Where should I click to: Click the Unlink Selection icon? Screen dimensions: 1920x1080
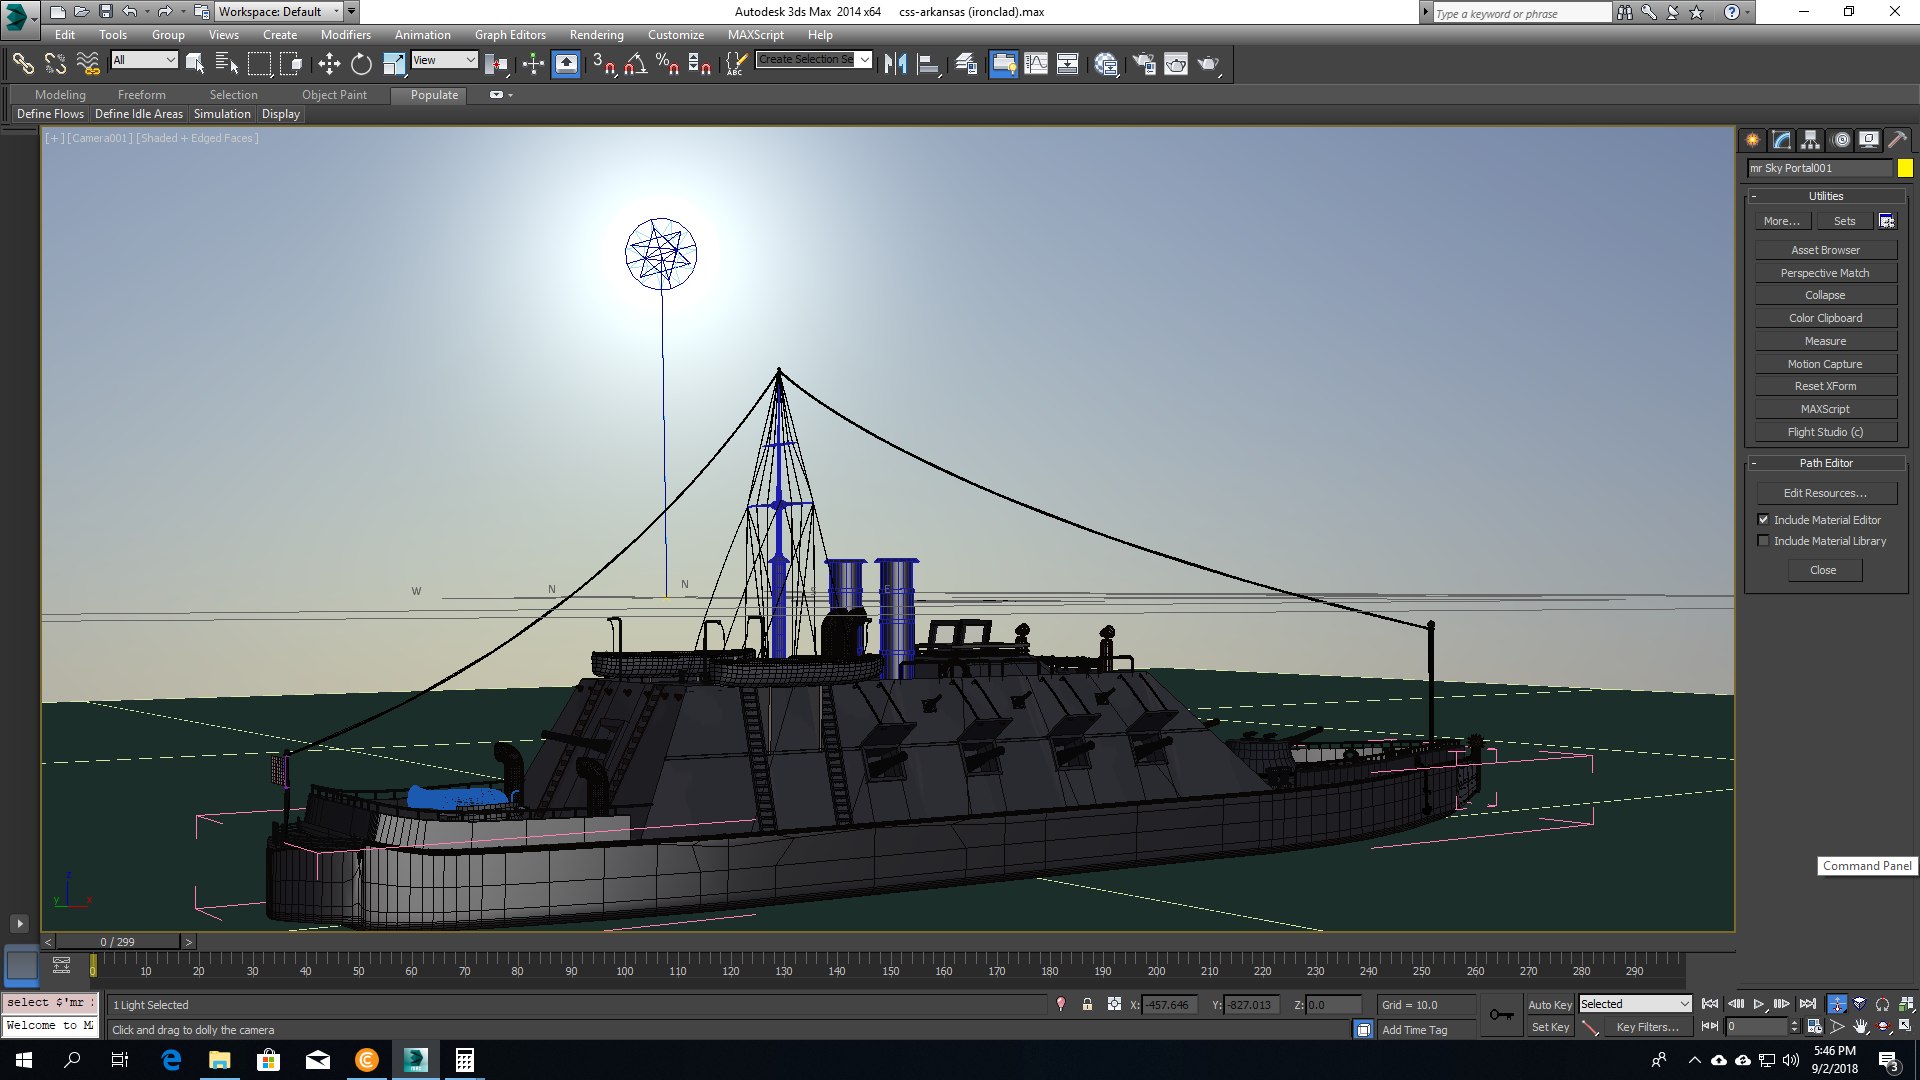[55, 64]
